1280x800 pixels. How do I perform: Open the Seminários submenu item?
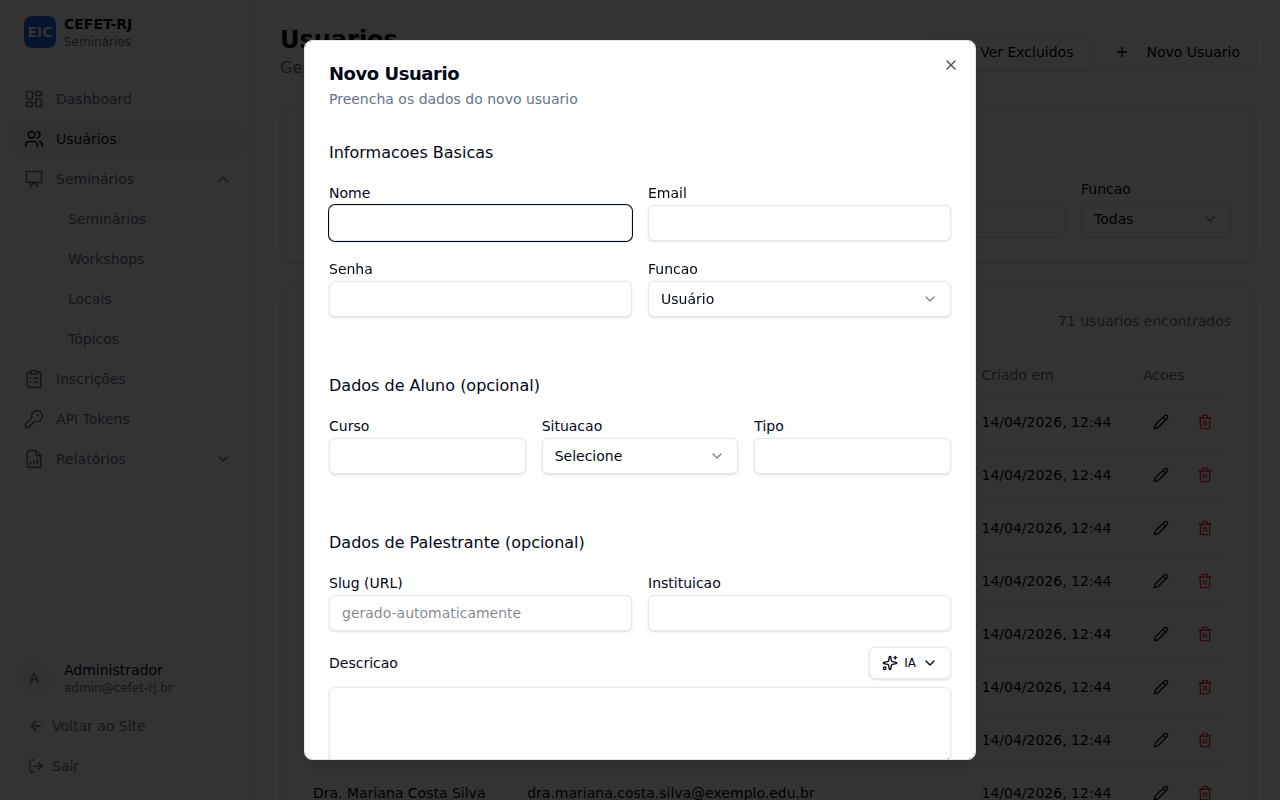(107, 219)
